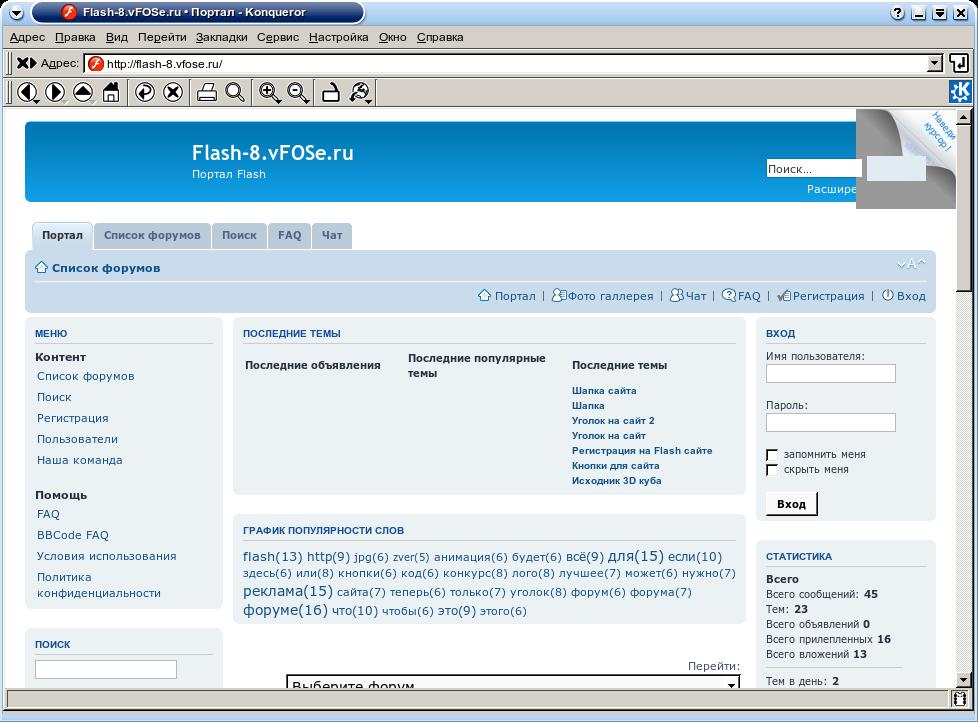The height and width of the screenshot is (722, 978).
Task: Click the "Имя пользователя" input field
Action: click(x=830, y=374)
